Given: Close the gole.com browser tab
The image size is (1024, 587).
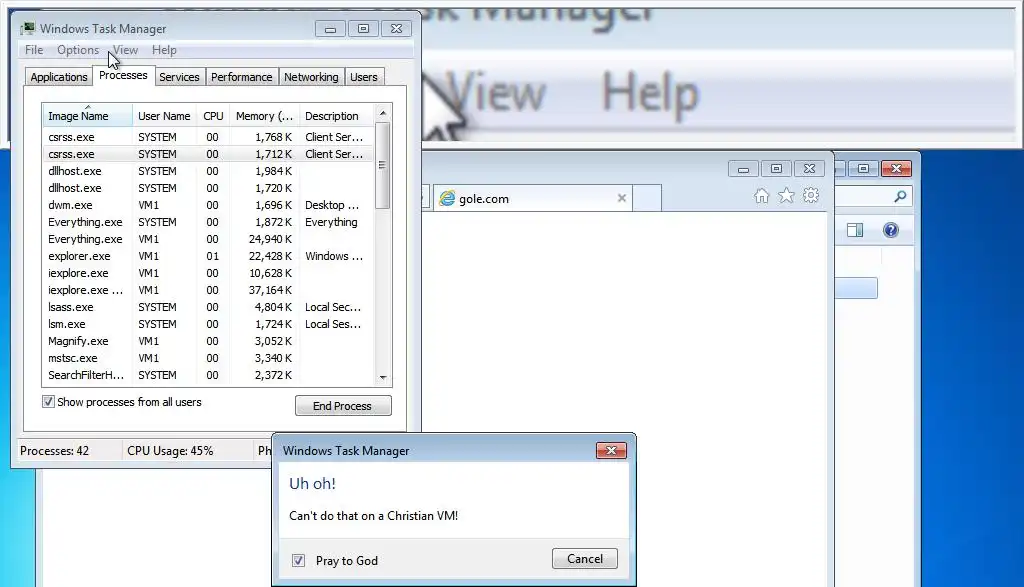Looking at the screenshot, I should tap(622, 198).
